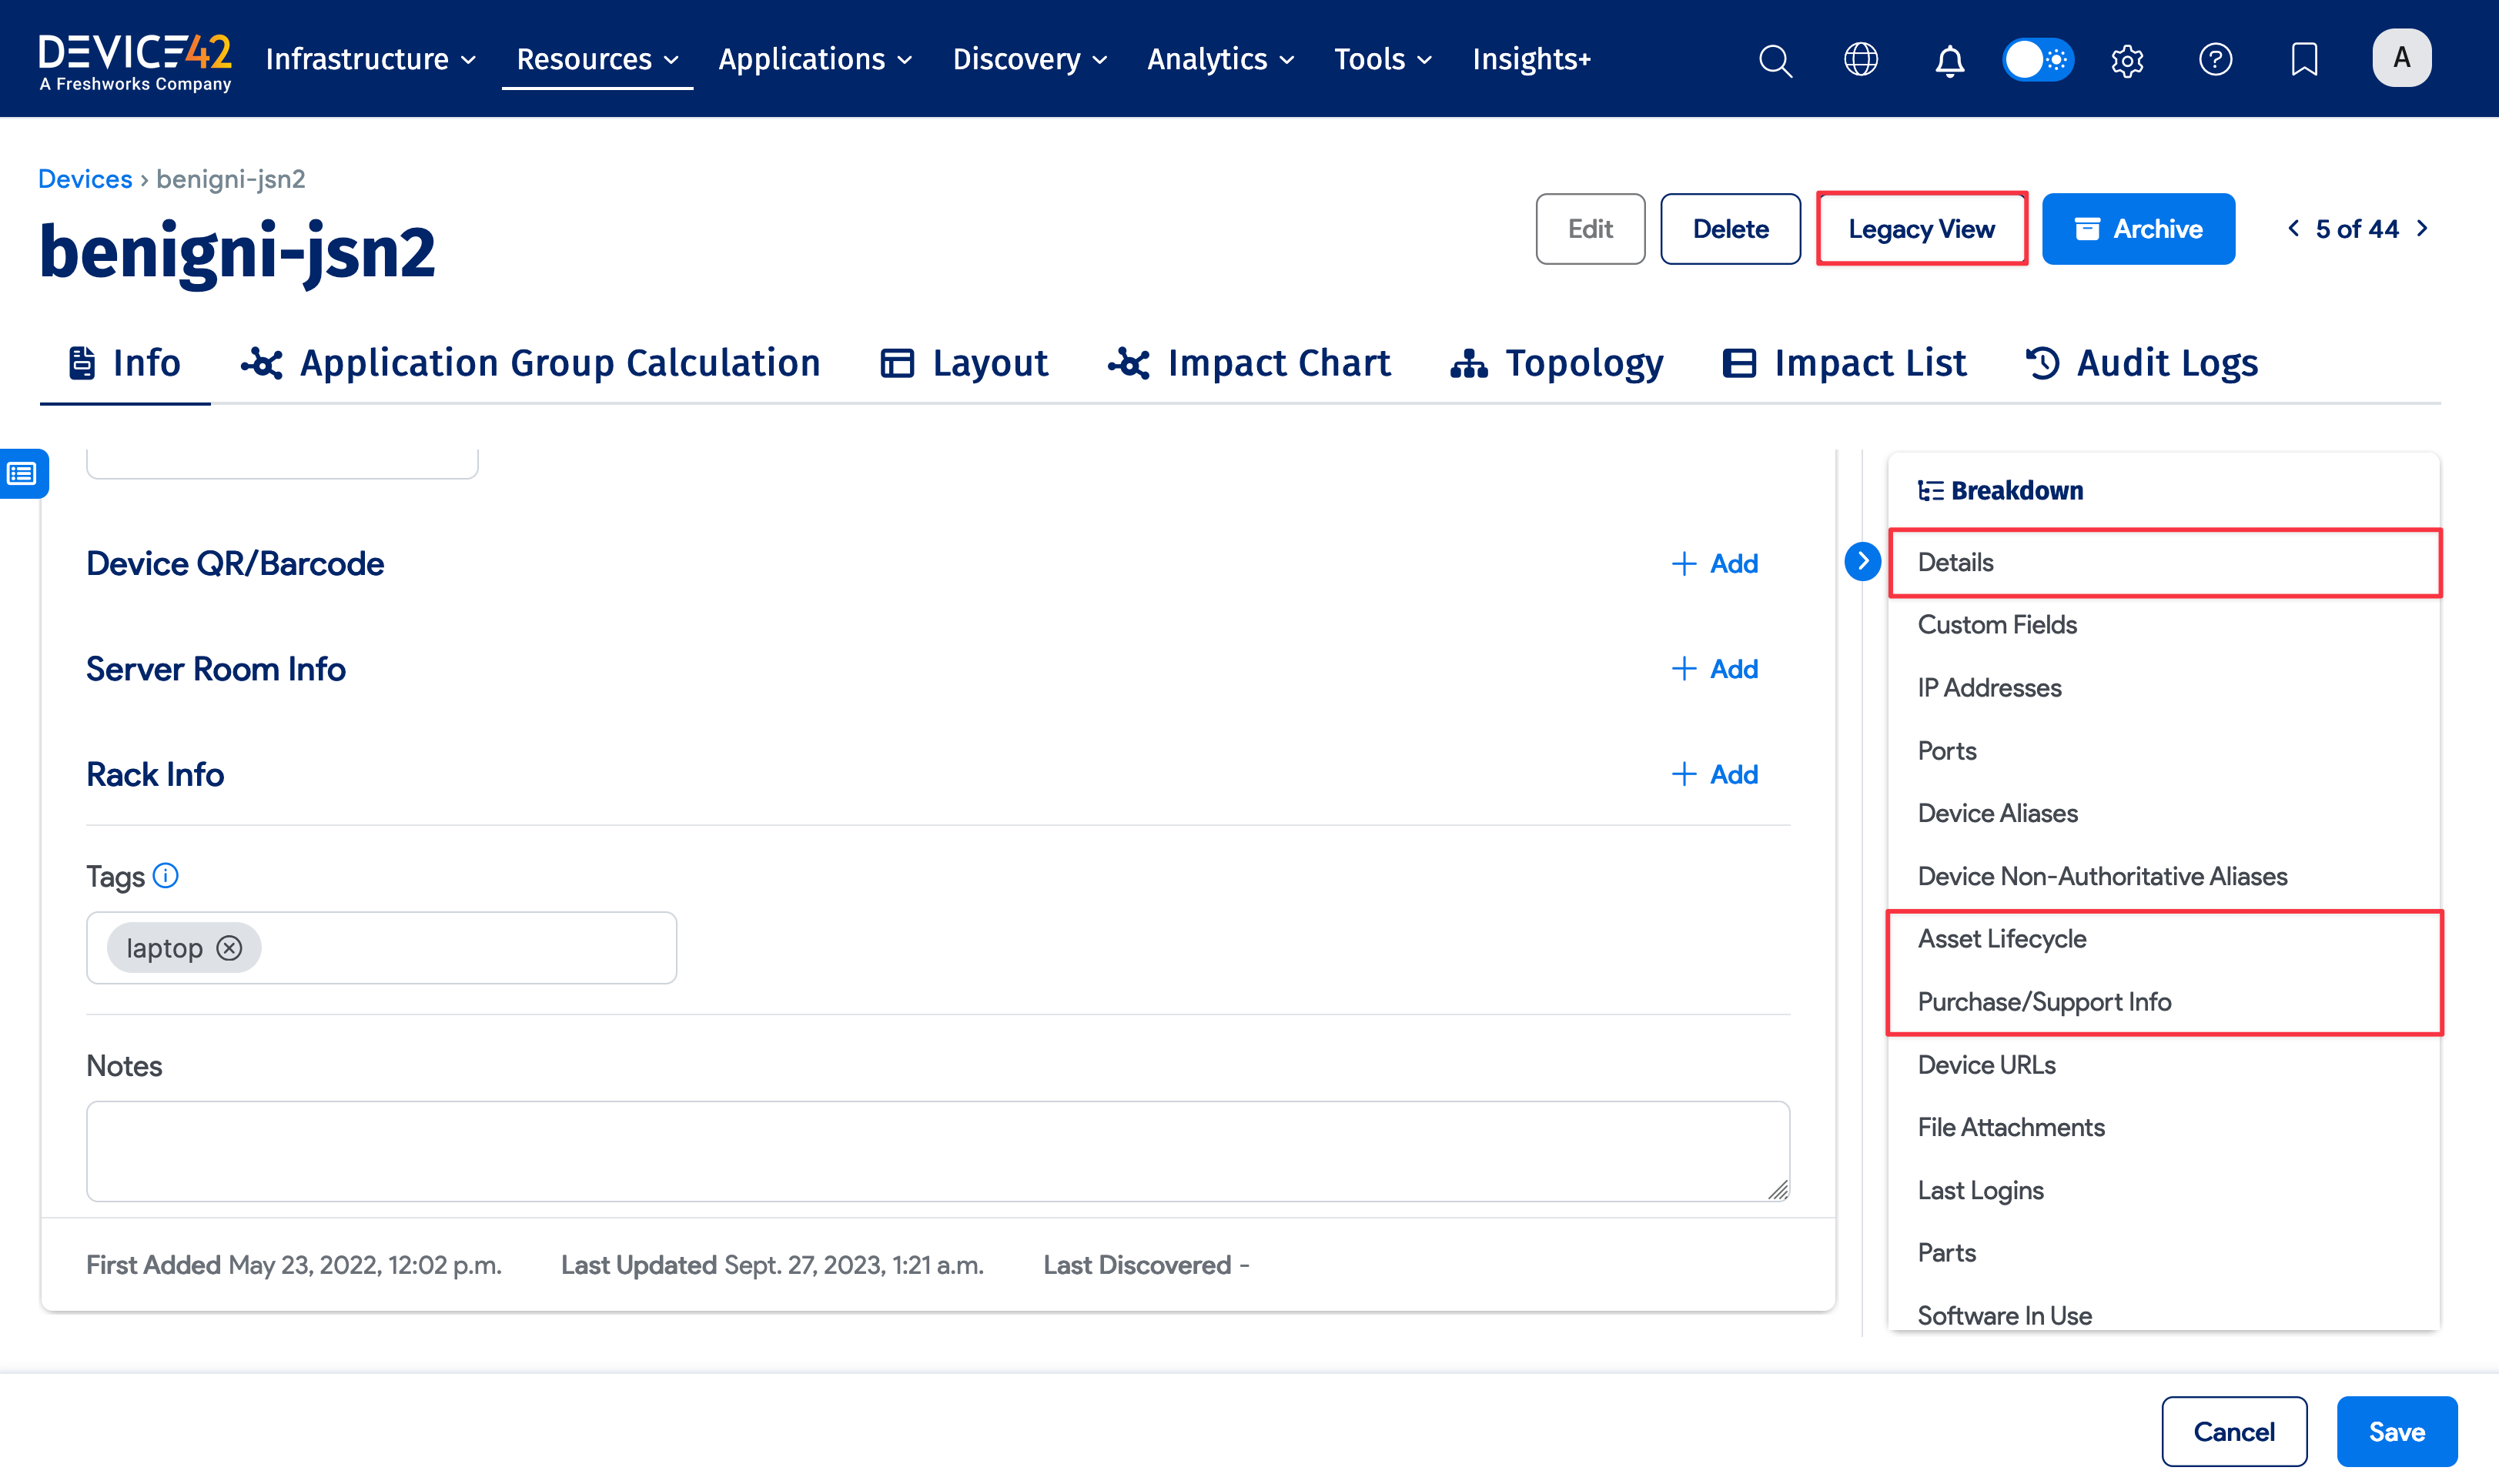Screen dimensions: 2499x1484
Task: Switch to the Topology tab
Action: tap(1557, 363)
